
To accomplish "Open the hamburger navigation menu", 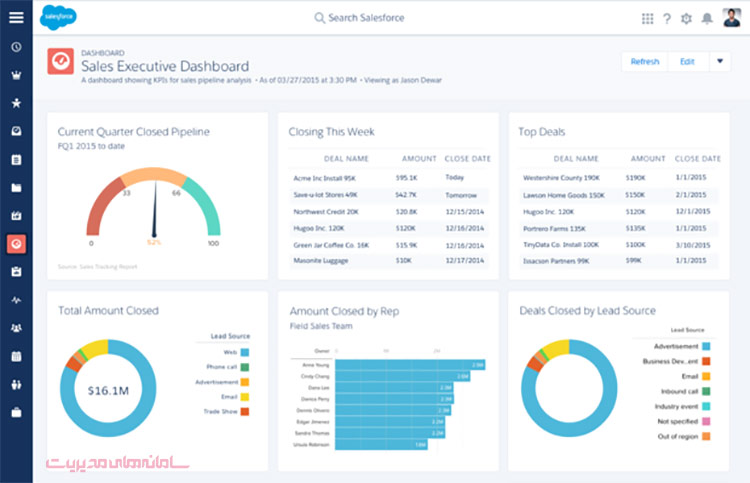I will click(x=16, y=18).
